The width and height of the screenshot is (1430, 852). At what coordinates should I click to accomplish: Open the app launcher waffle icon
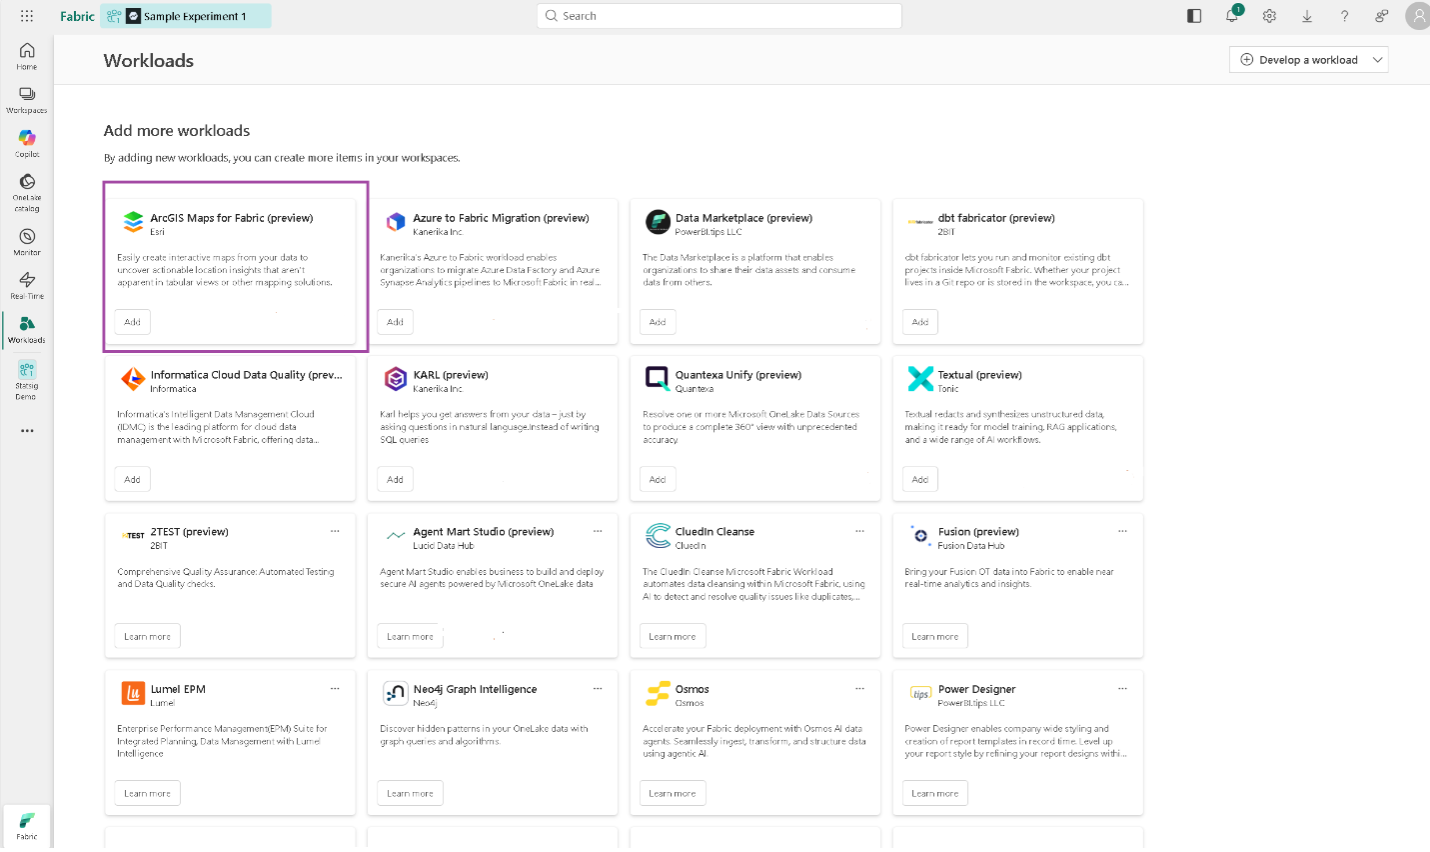tap(27, 16)
